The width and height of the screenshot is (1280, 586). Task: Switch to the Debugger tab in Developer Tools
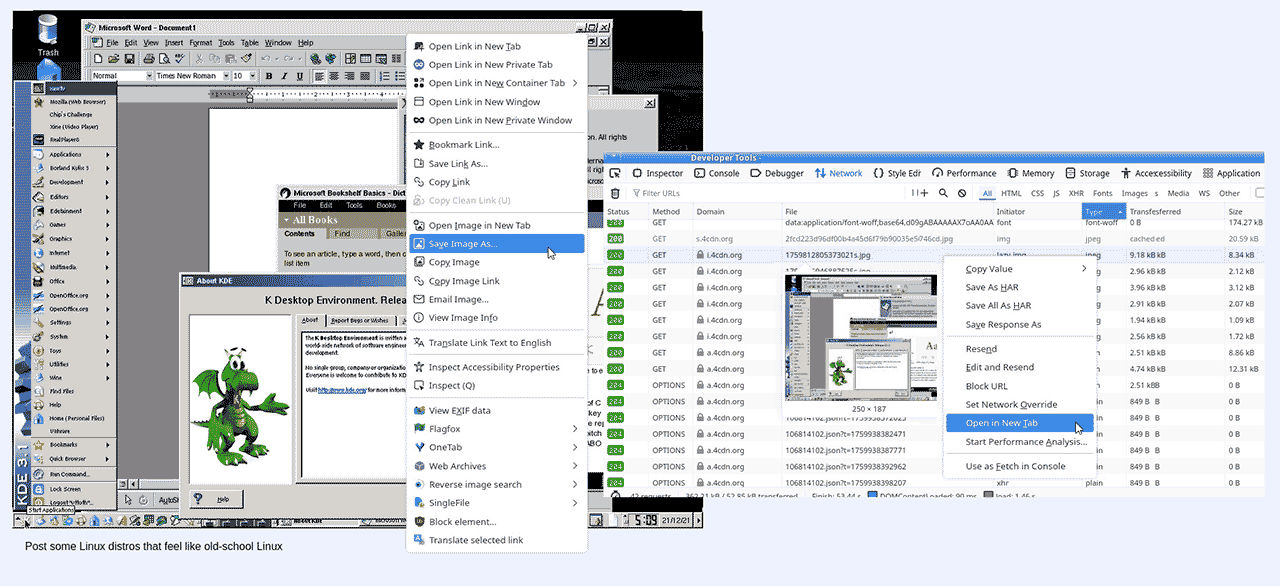(776, 173)
